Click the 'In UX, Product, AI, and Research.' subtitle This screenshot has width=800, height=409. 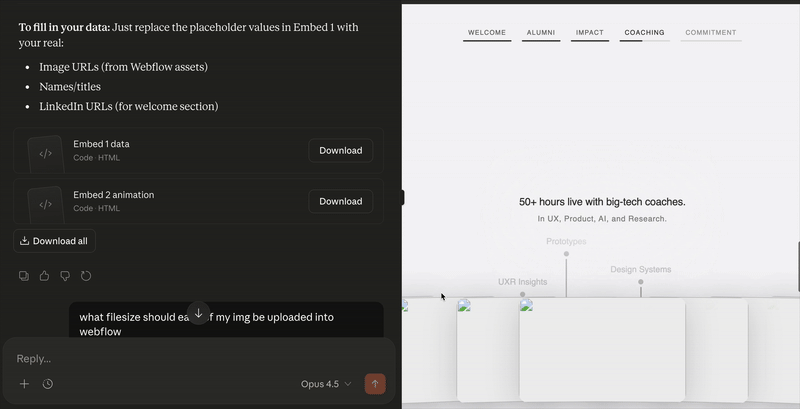click(x=602, y=219)
